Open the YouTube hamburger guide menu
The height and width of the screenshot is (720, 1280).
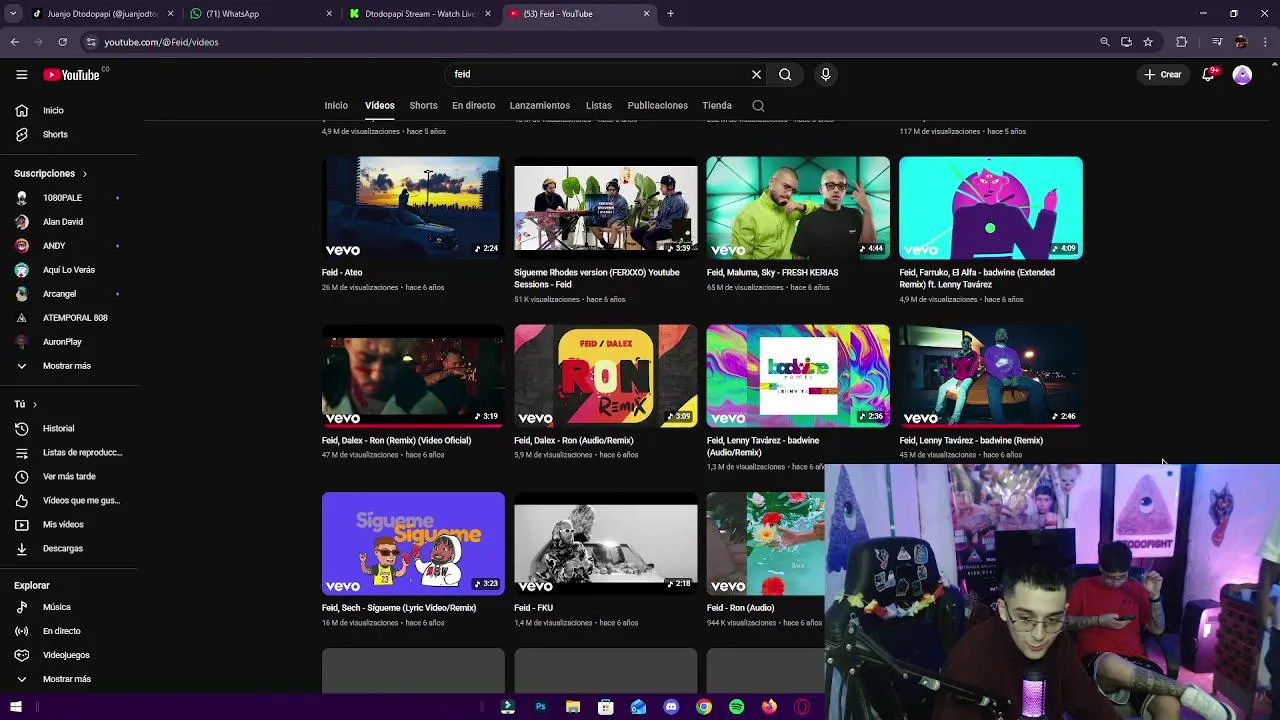(21, 74)
